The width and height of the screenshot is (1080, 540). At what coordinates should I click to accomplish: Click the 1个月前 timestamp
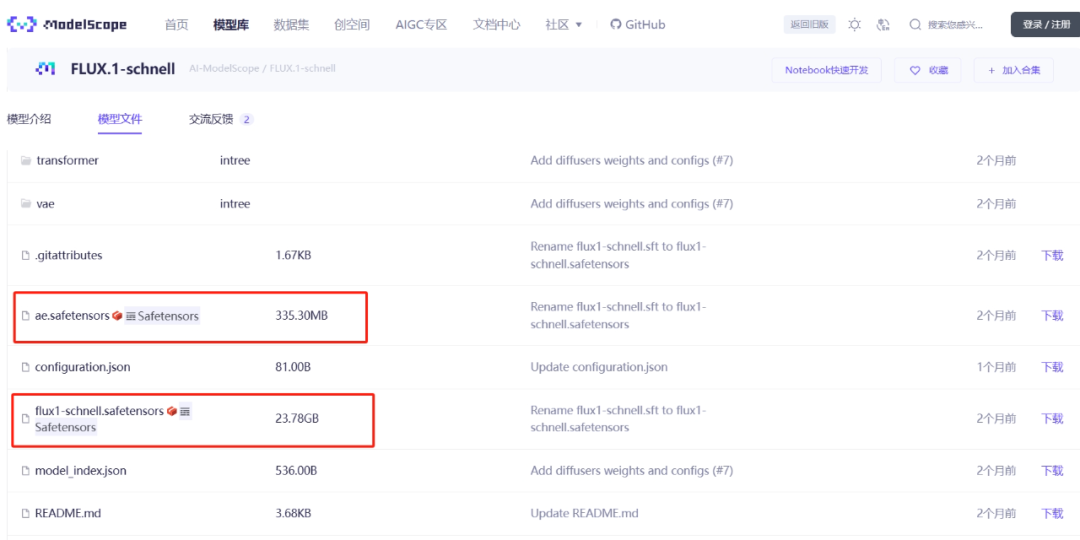[x=996, y=368]
